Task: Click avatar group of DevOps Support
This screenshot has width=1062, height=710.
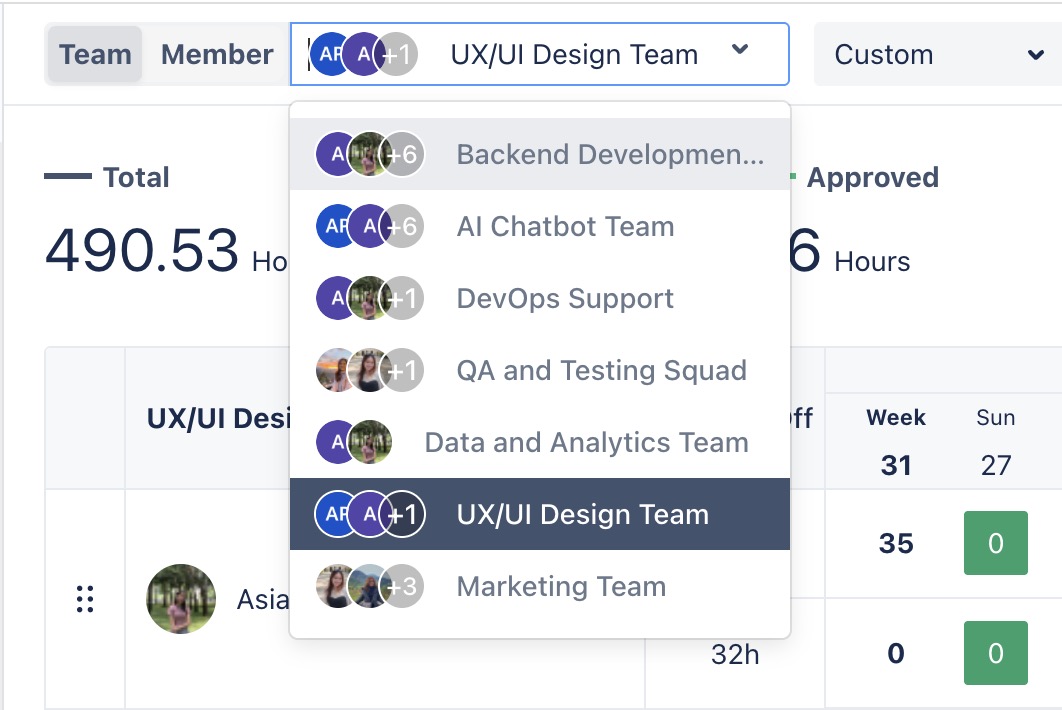Action: point(370,299)
